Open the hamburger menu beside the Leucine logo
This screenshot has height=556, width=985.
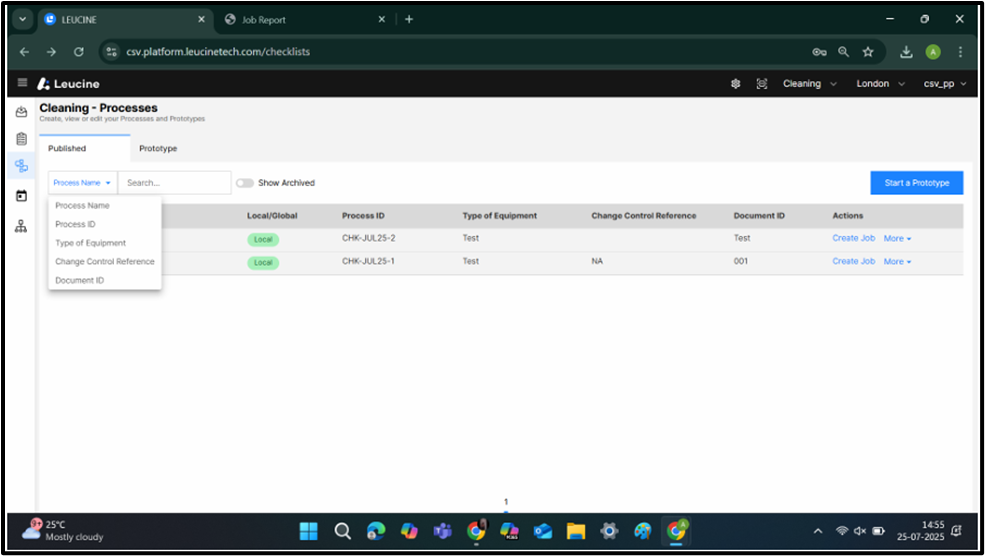(22, 84)
